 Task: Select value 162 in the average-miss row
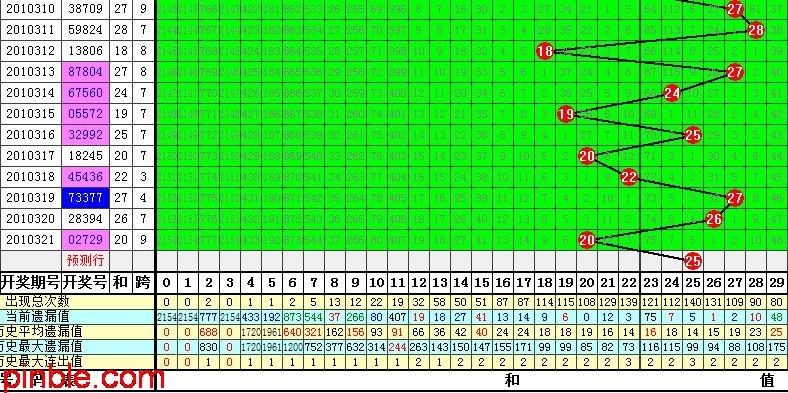click(335, 332)
